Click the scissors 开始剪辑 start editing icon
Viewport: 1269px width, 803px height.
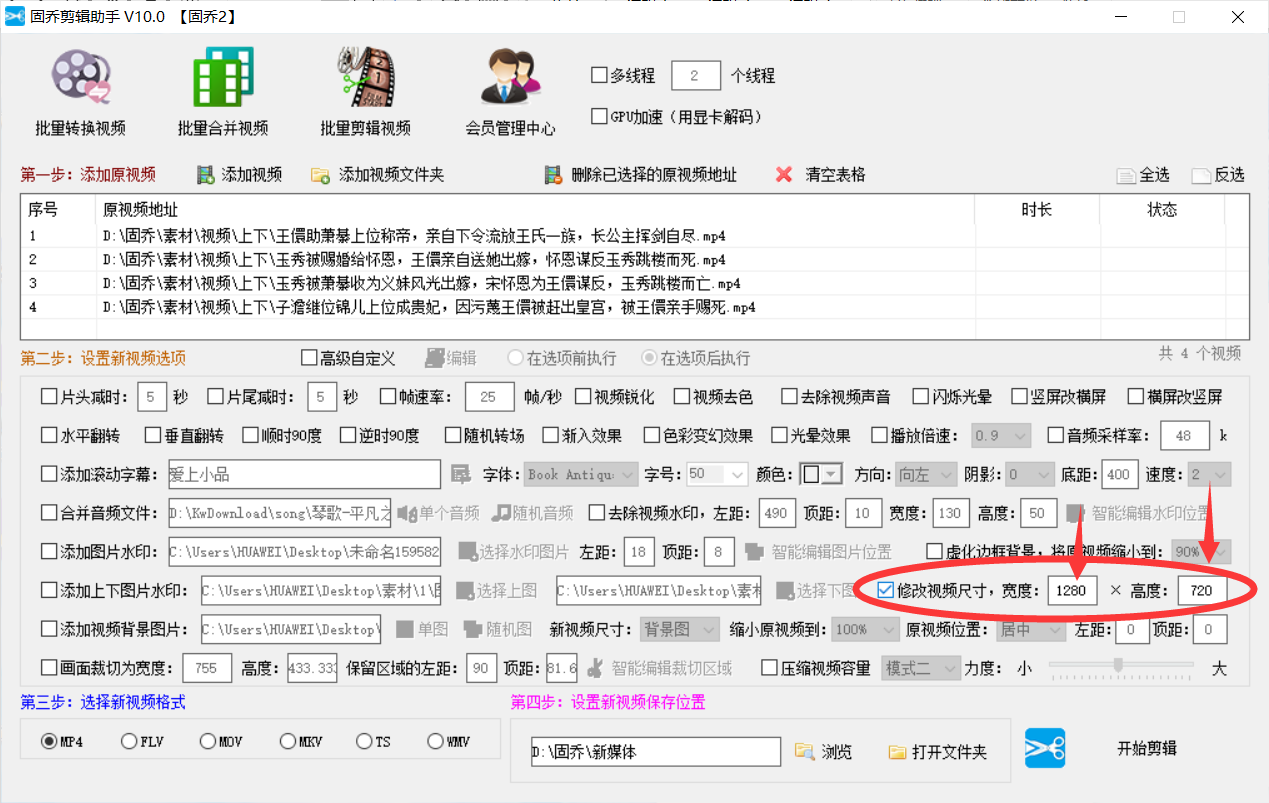point(1044,747)
